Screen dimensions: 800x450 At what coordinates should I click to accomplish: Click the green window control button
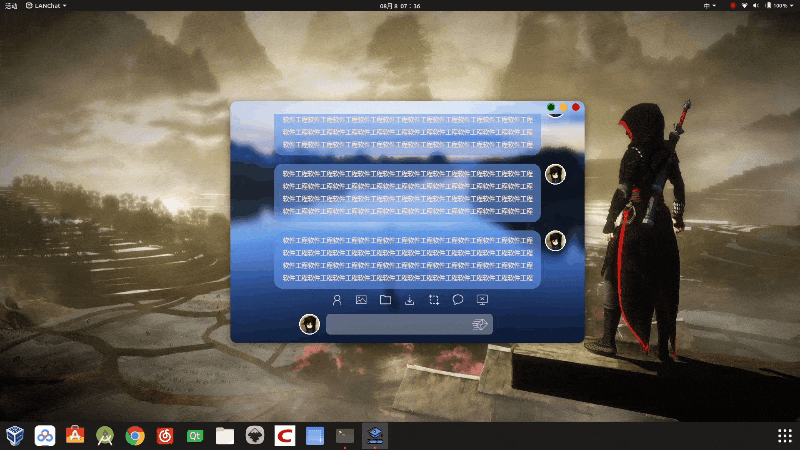pos(551,107)
